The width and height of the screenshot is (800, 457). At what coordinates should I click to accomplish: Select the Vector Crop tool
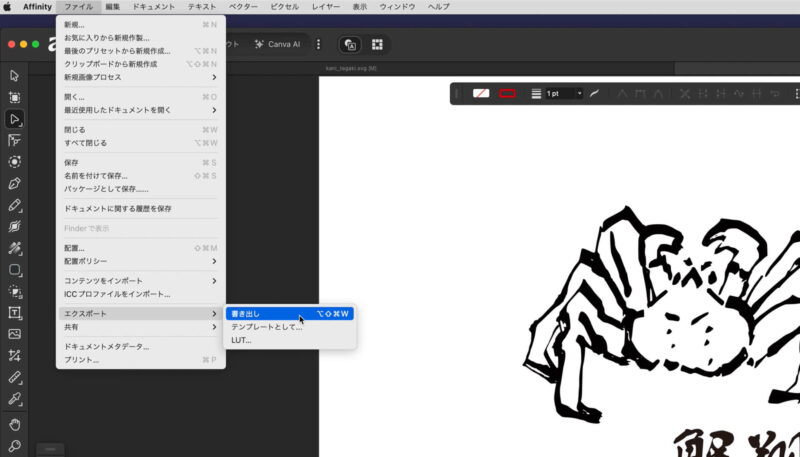point(14,356)
